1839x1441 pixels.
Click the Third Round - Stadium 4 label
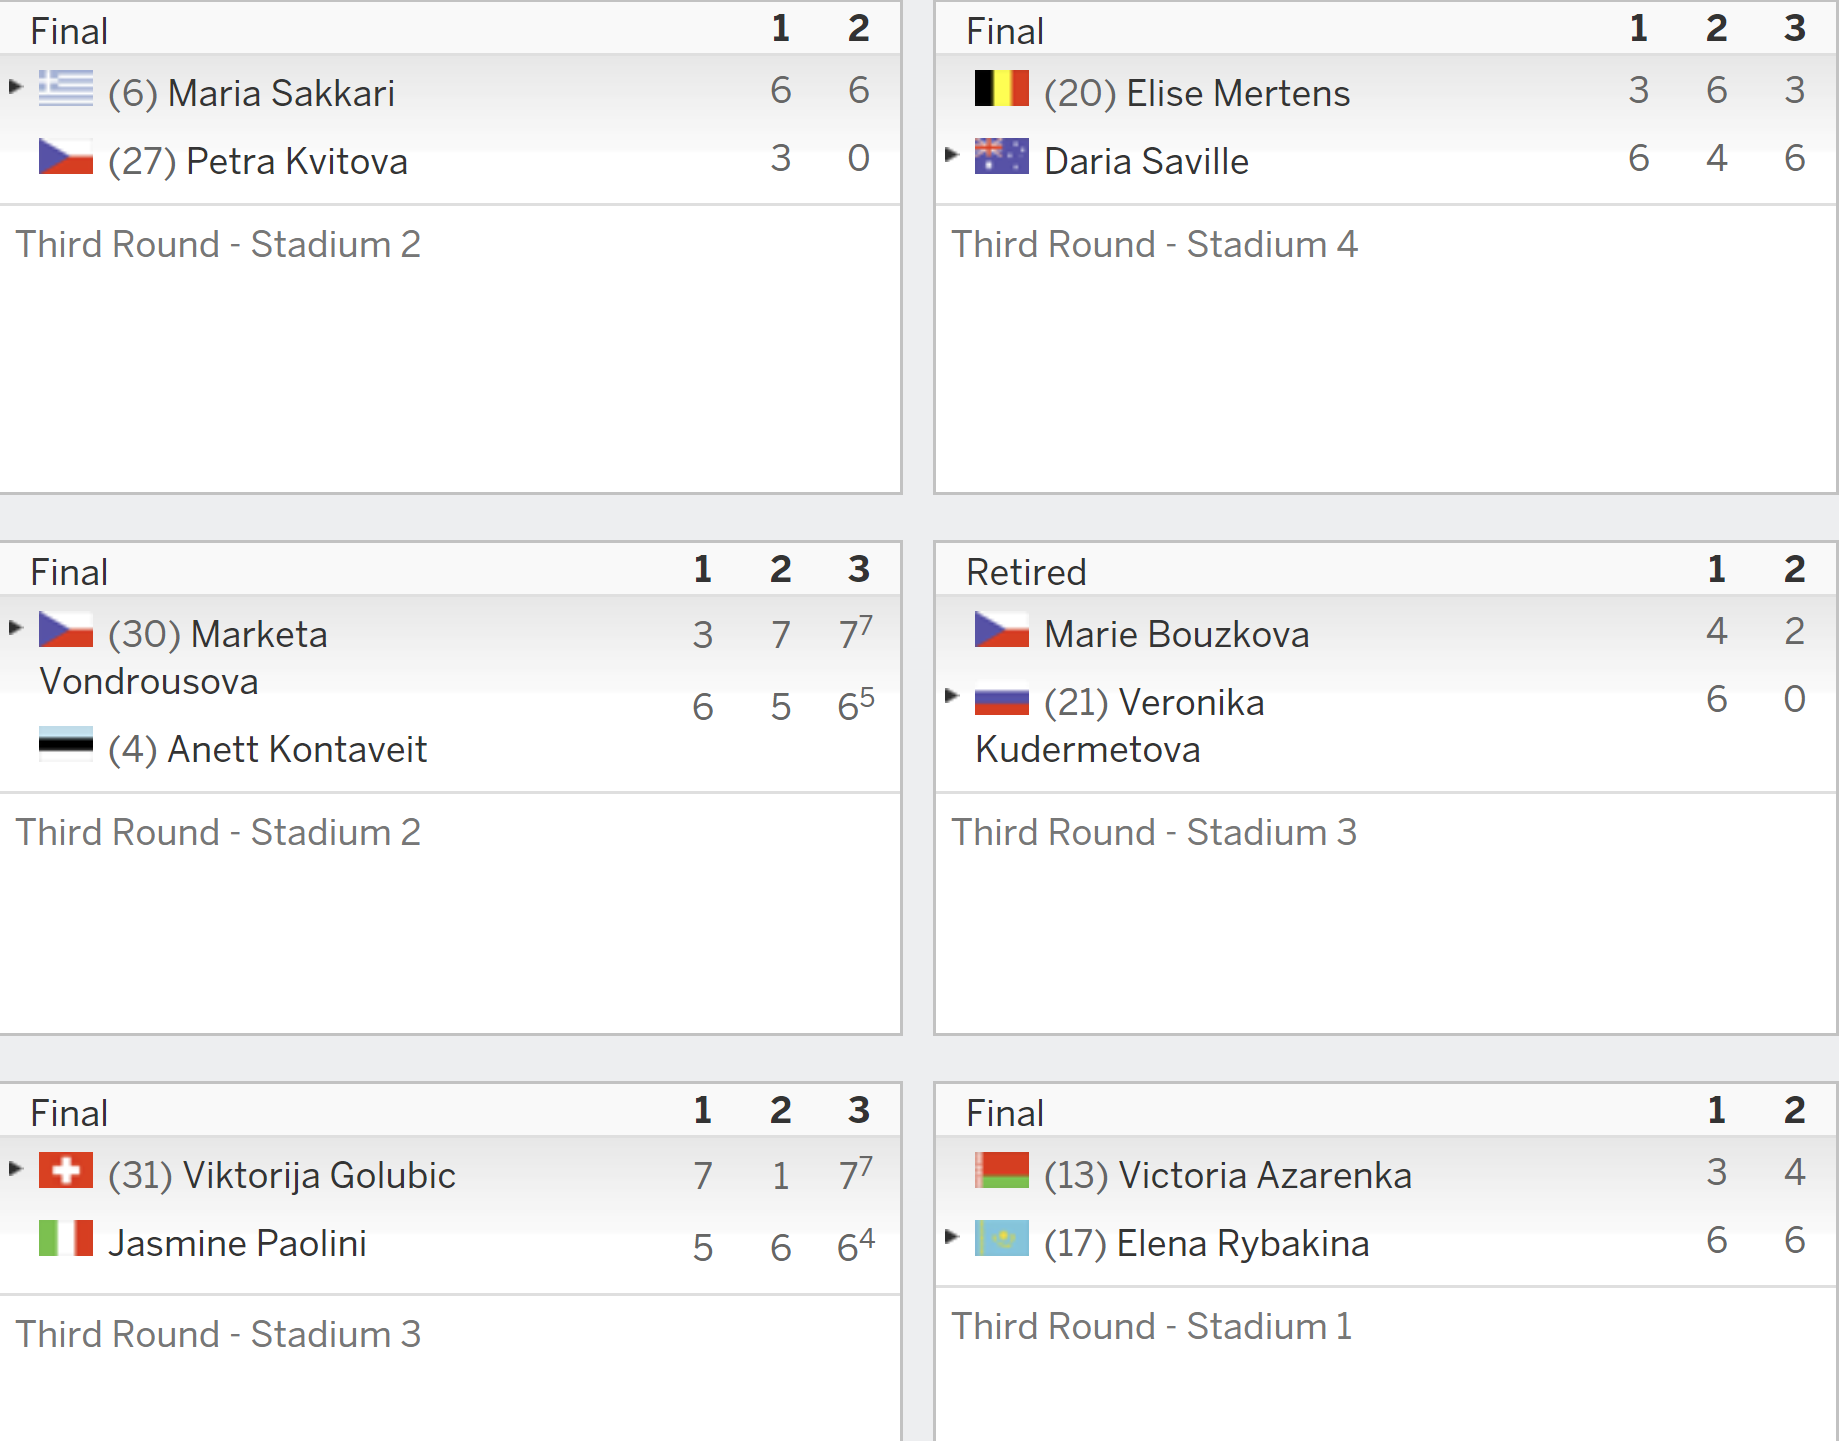(x=1154, y=244)
